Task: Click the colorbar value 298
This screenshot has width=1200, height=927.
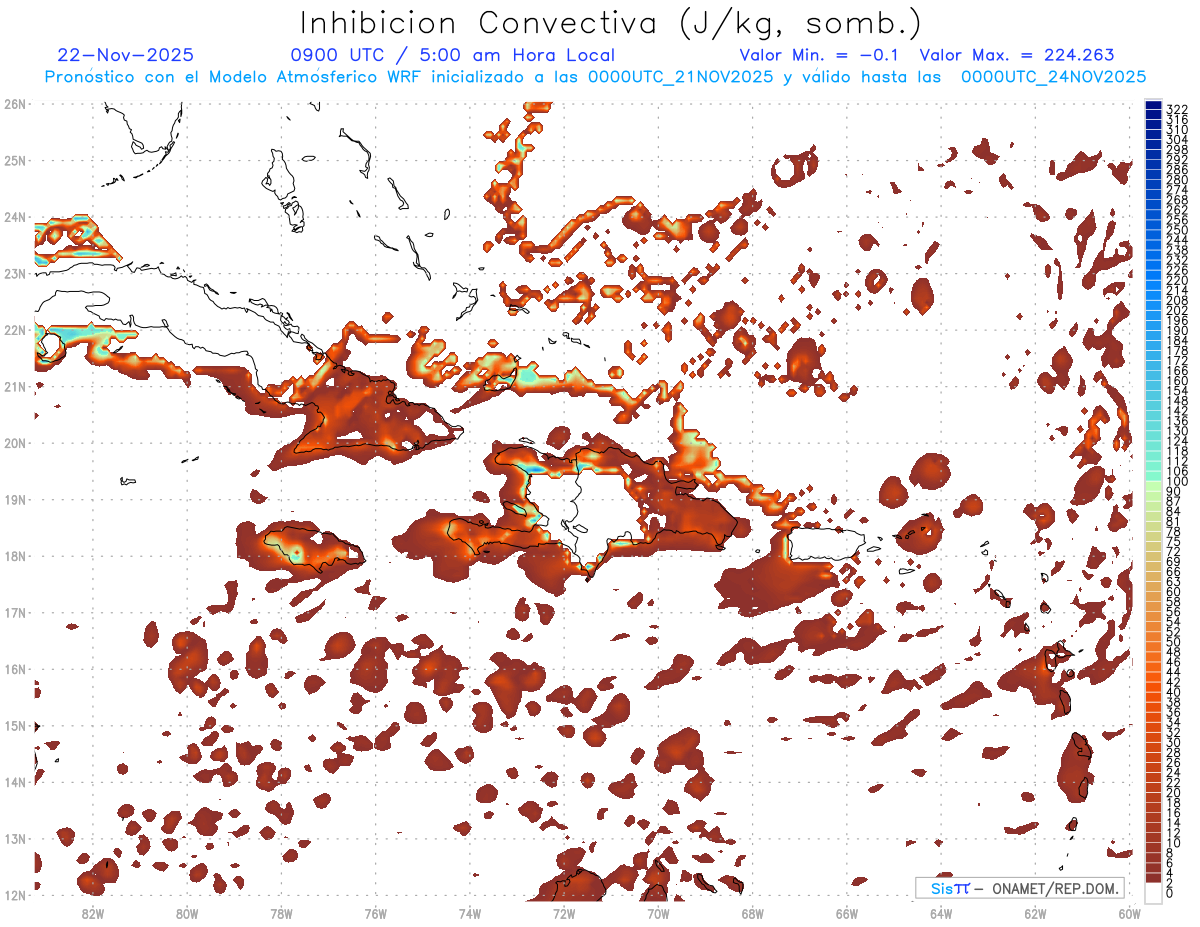Action: [1176, 150]
